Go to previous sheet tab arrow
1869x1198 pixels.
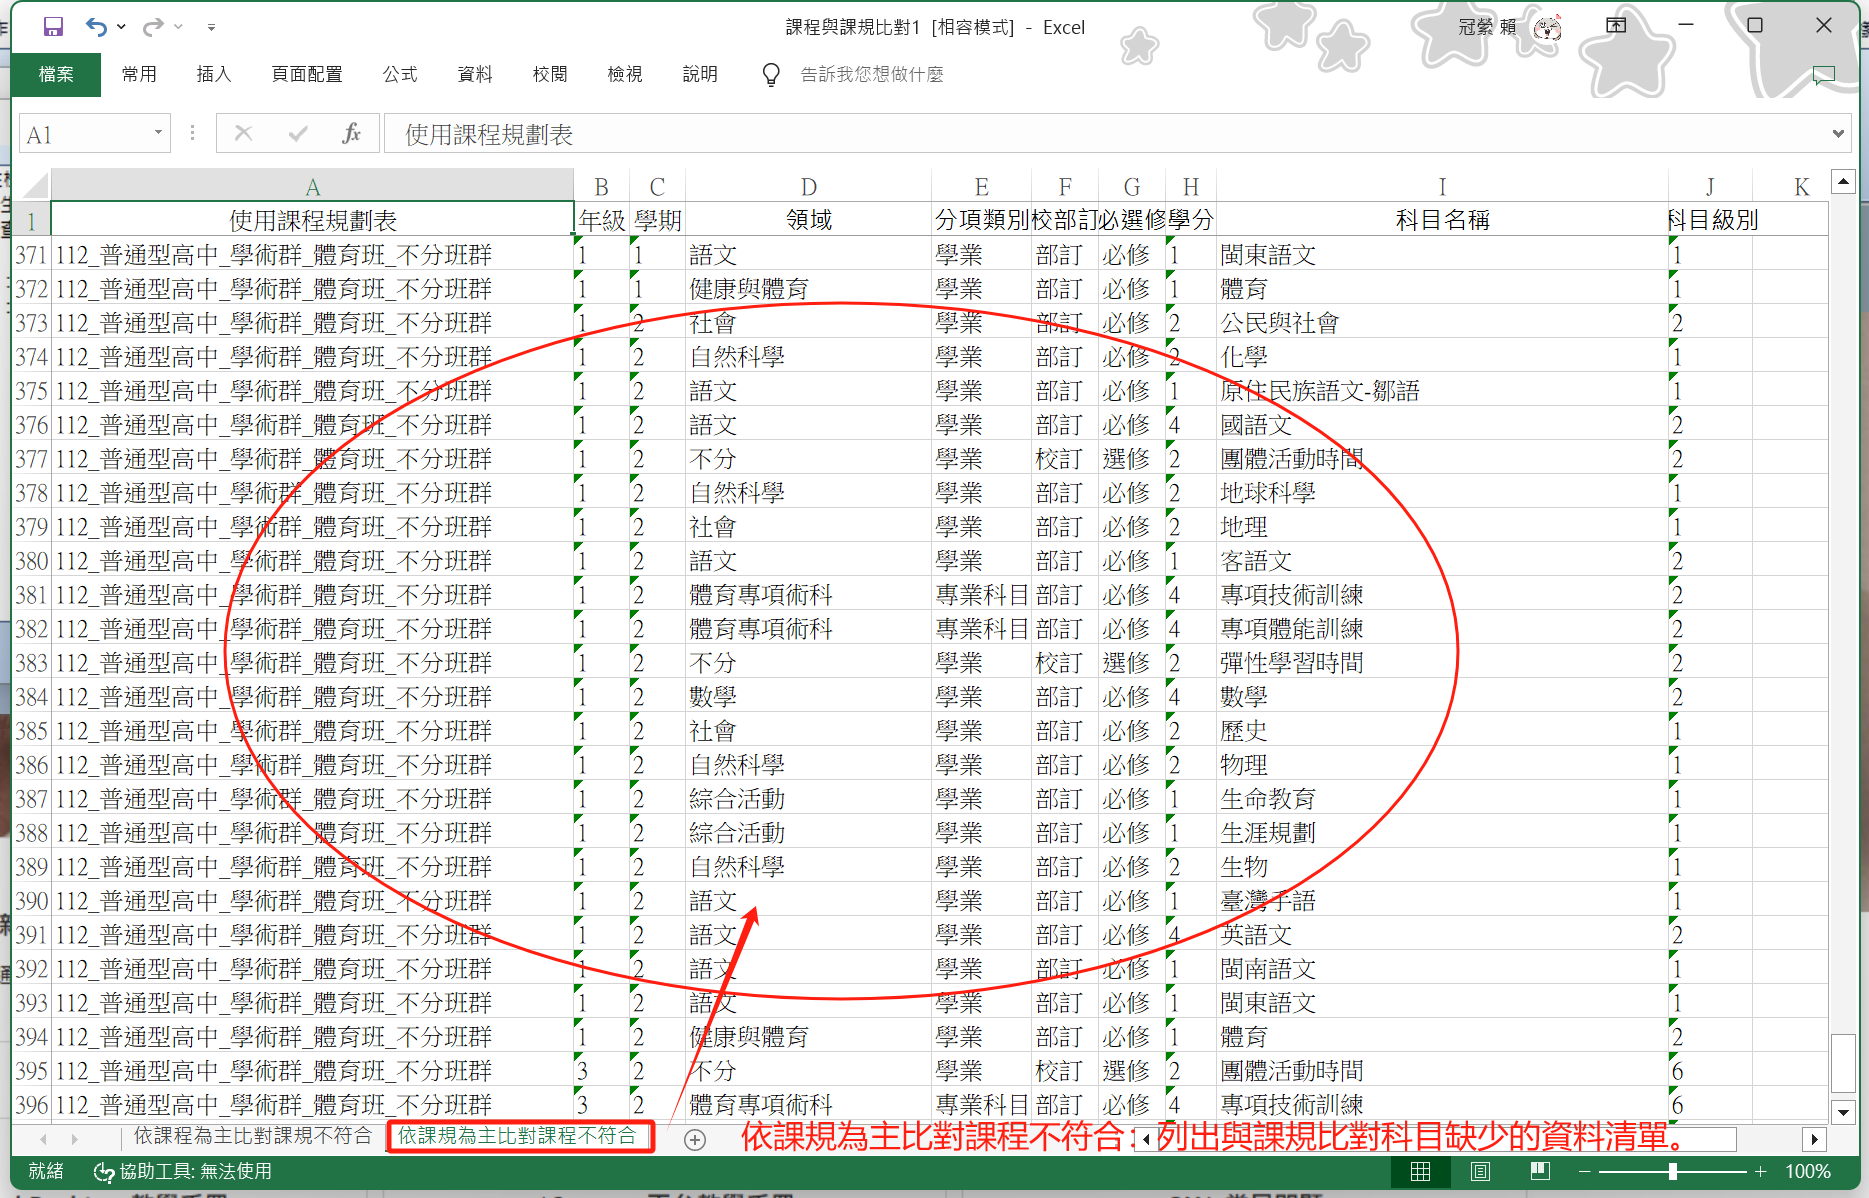click(43, 1139)
